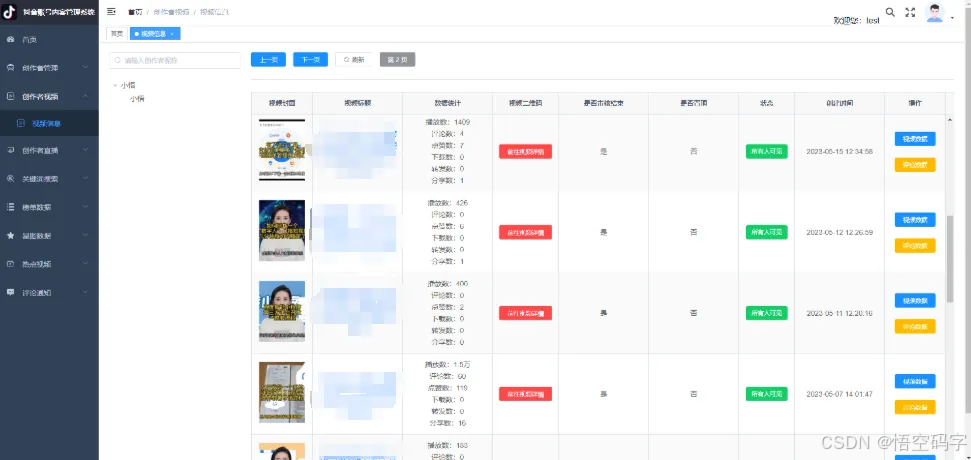Open the cover thumbnail of the 1.5万 plays video

click(282, 393)
